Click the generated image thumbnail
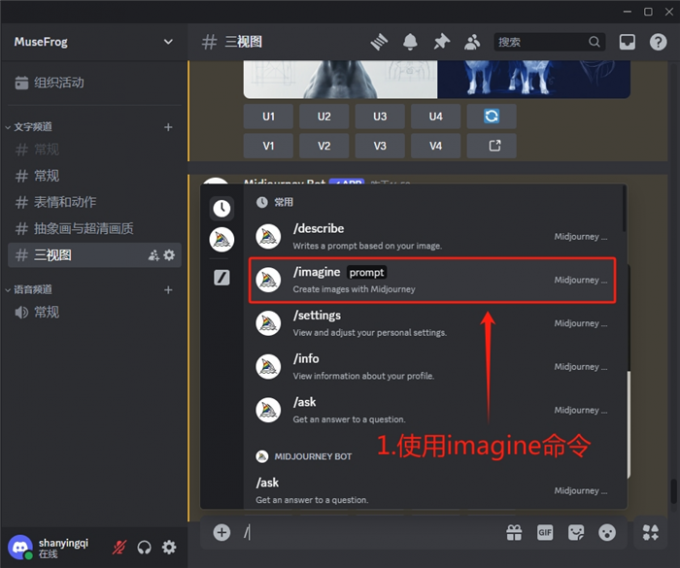Image resolution: width=680 pixels, height=568 pixels. click(x=437, y=79)
